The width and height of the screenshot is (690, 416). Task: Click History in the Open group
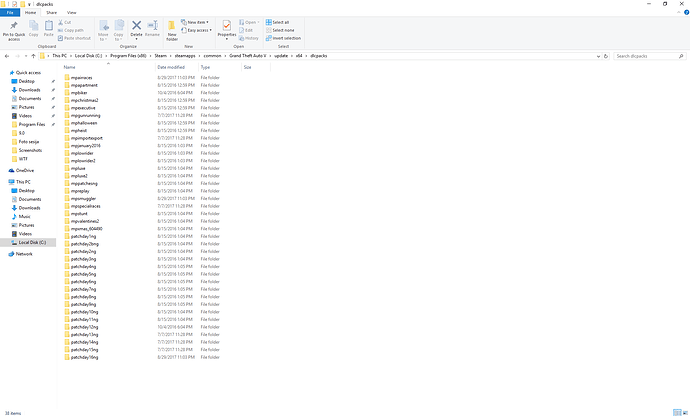coord(249,38)
